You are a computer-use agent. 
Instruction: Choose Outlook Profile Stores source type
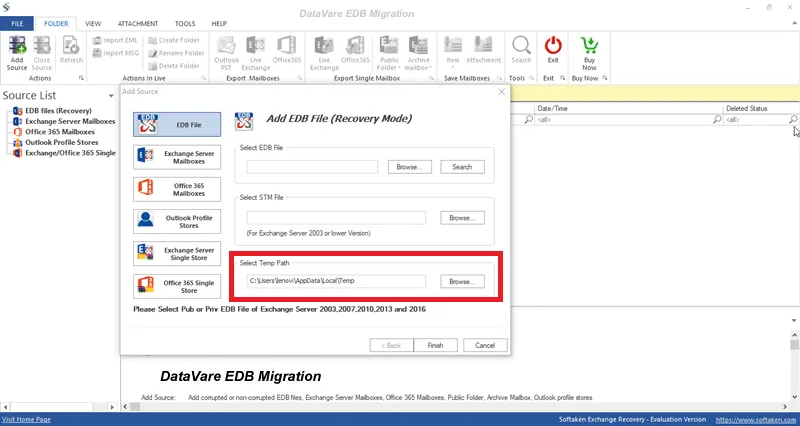[177, 221]
